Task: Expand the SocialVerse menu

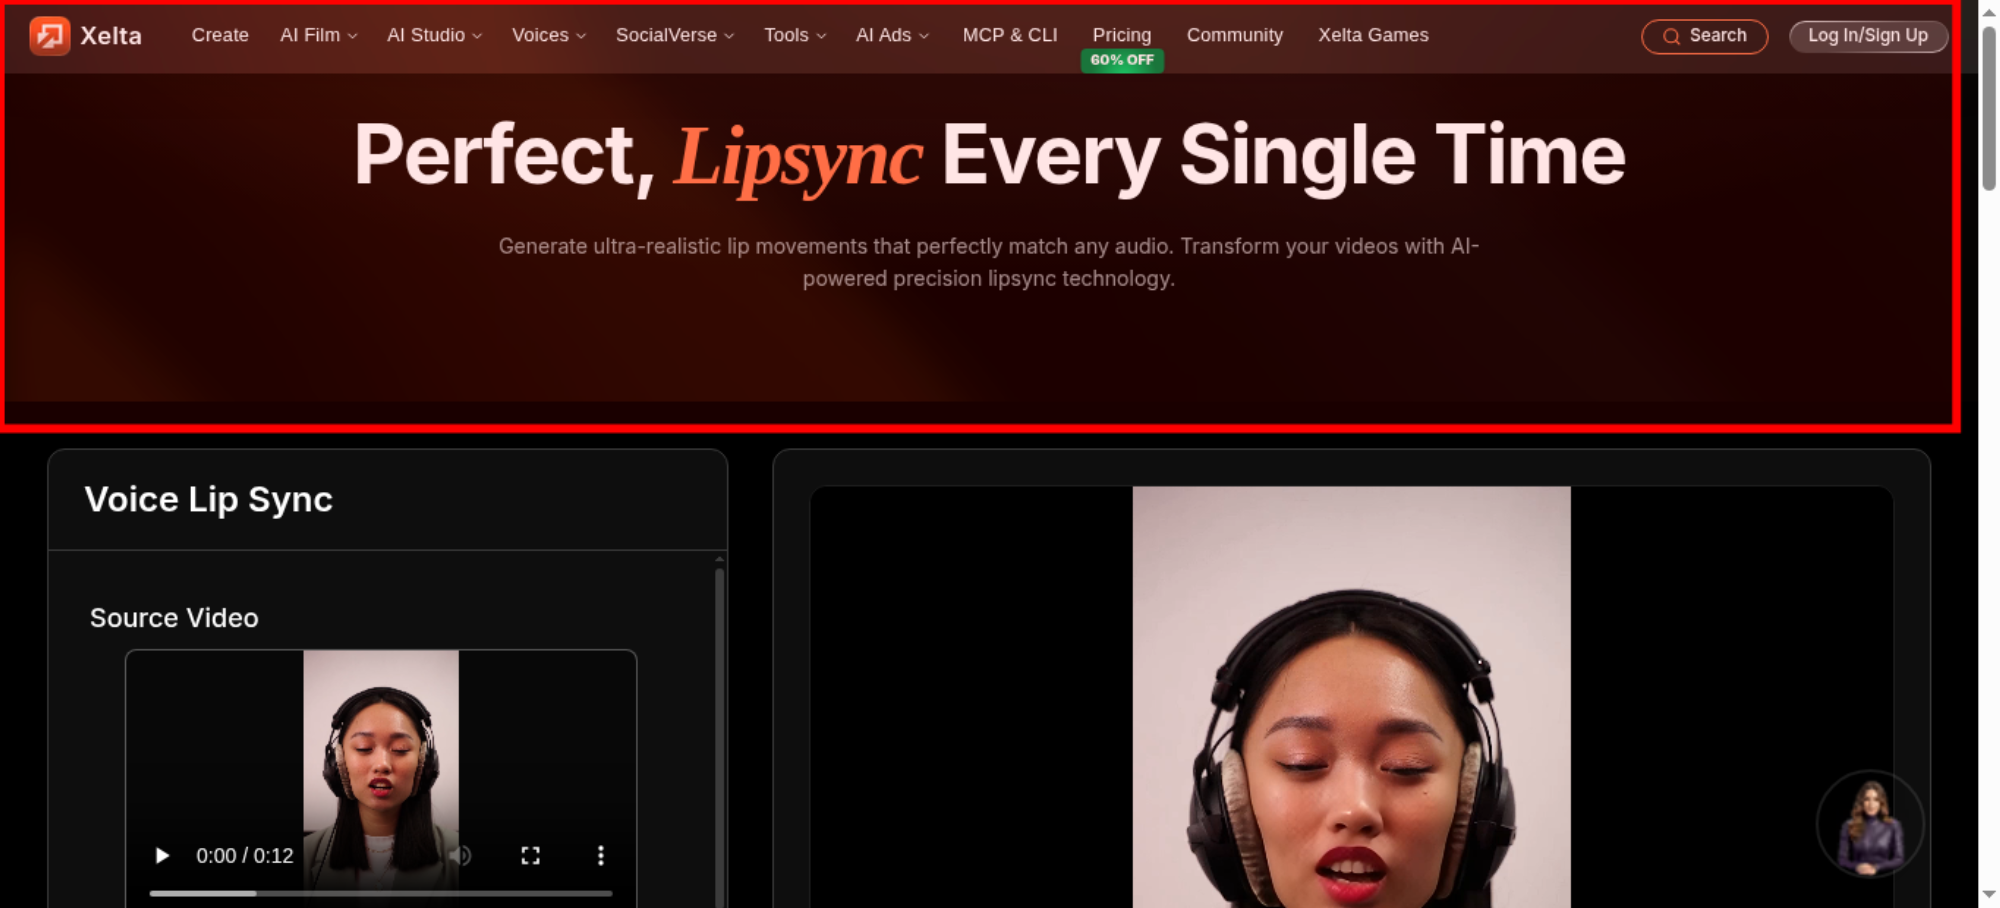Action: (675, 35)
